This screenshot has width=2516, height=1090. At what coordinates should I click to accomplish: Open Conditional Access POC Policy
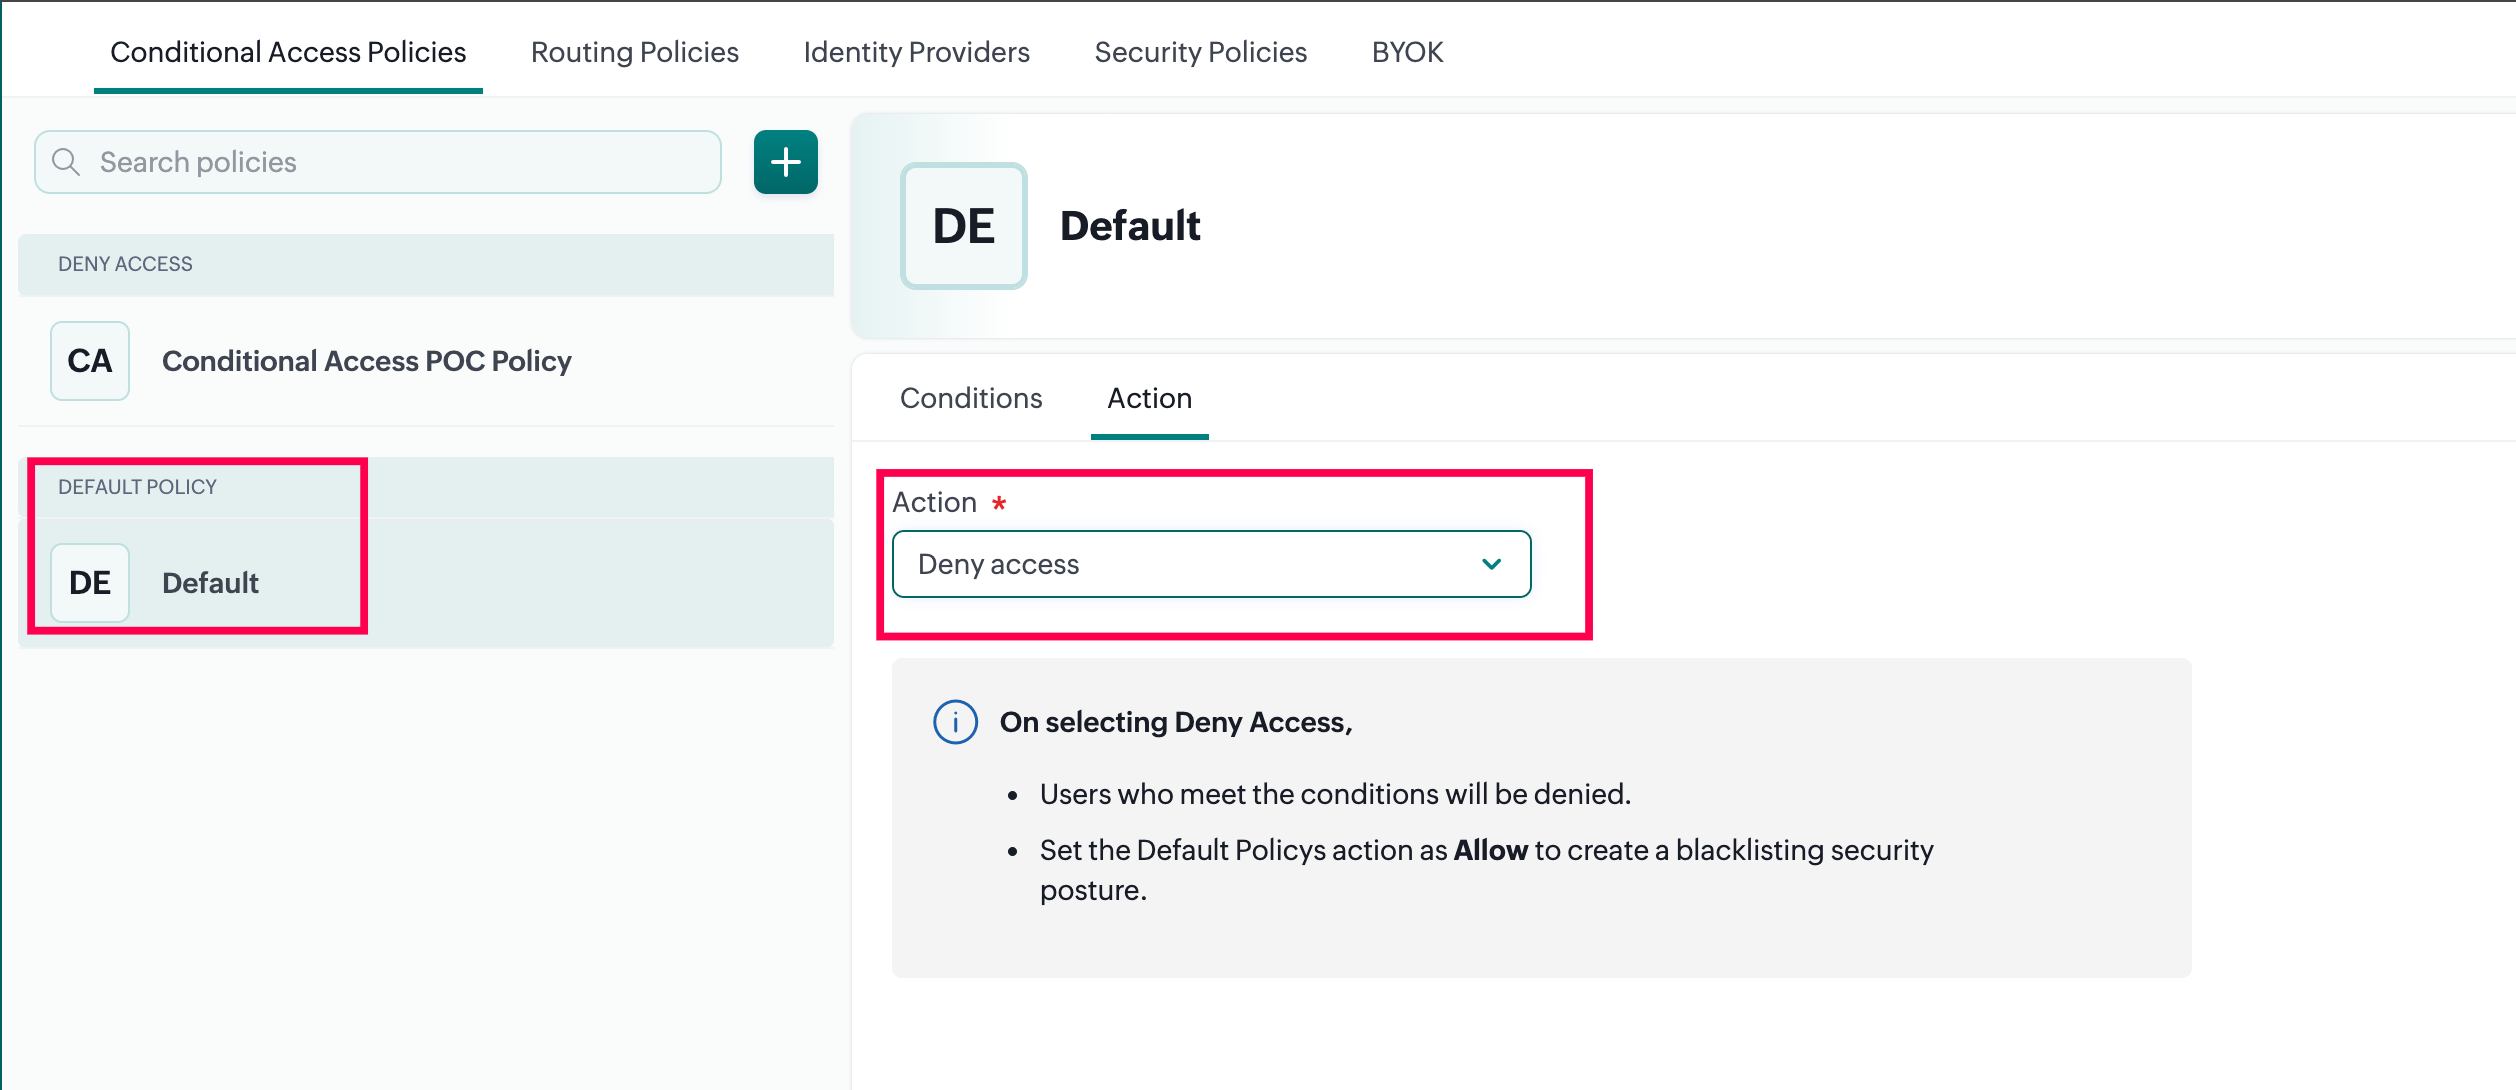[366, 361]
